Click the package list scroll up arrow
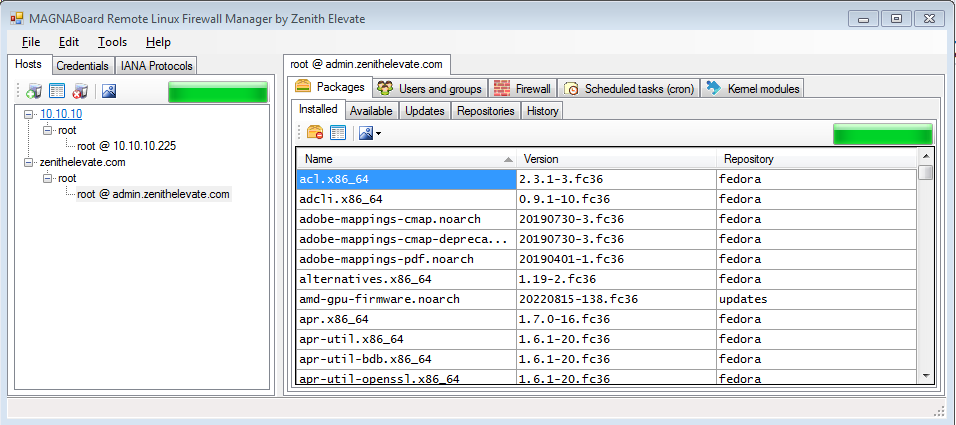Viewport: 956px width, 425px height. point(926,155)
